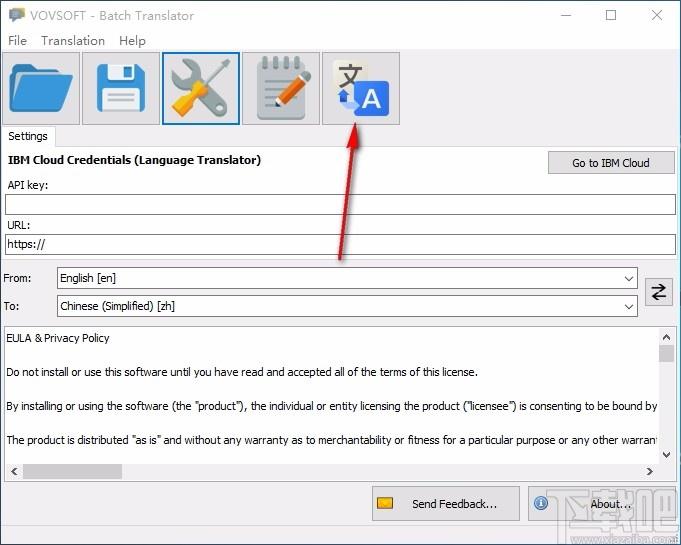The image size is (681, 545).
Task: Click the horizontal scroll left arrow
Action: (x=14, y=472)
